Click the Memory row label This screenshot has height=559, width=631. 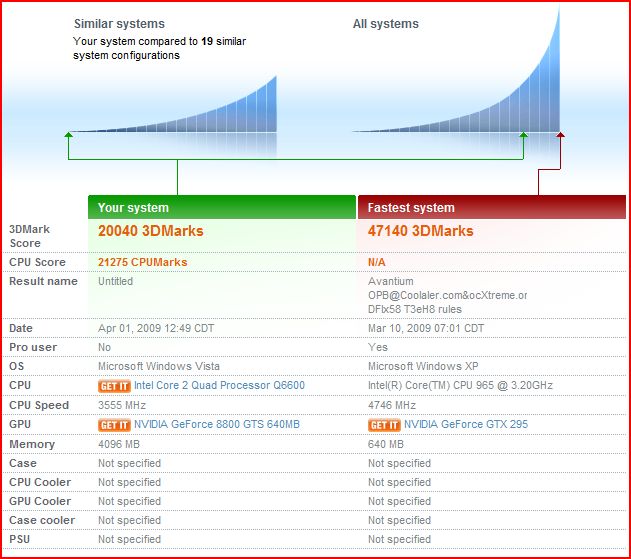32,444
